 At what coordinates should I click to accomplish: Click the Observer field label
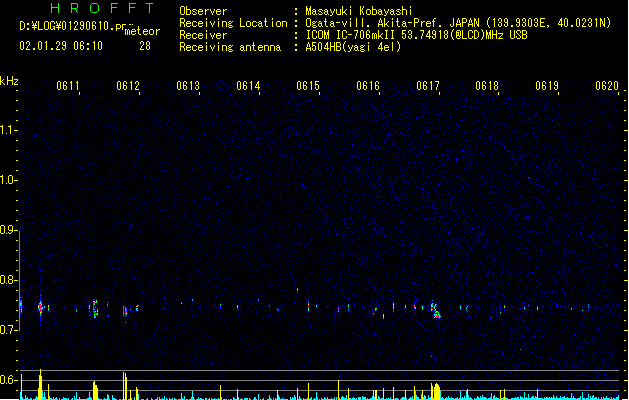click(203, 11)
